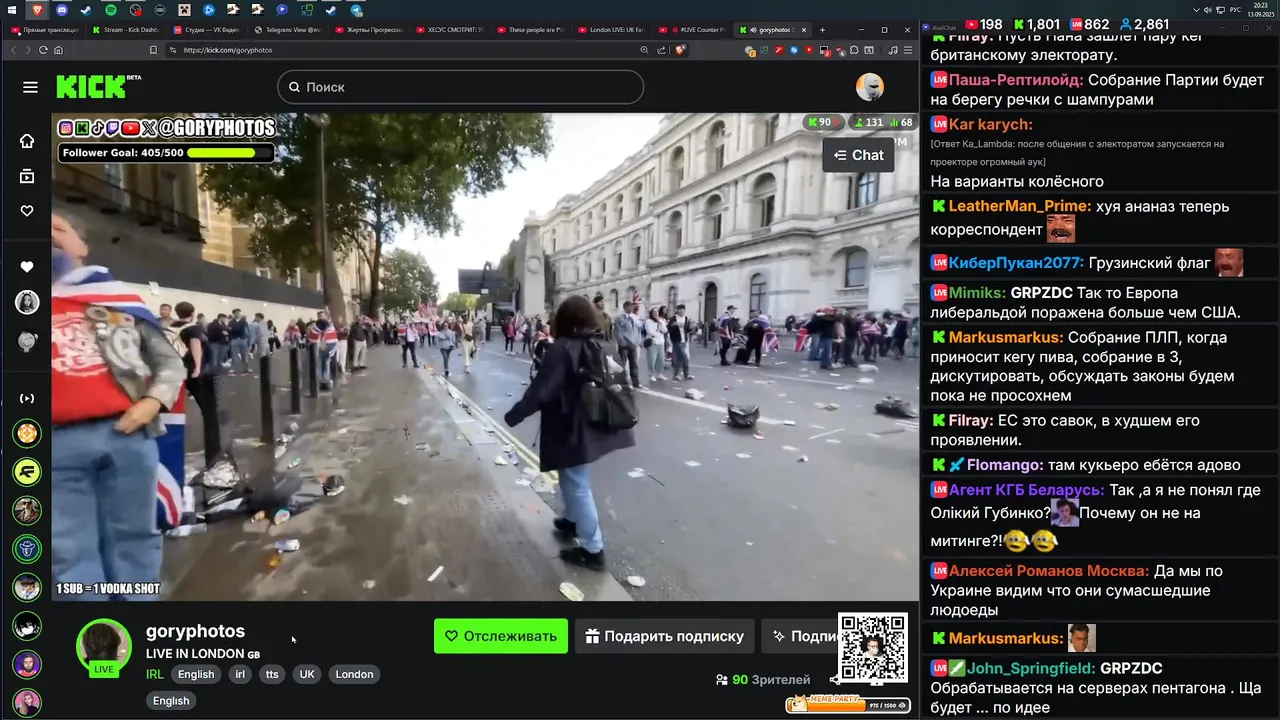
Task: Click Агент КГБ Беларусь username in chat
Action: [1026, 490]
